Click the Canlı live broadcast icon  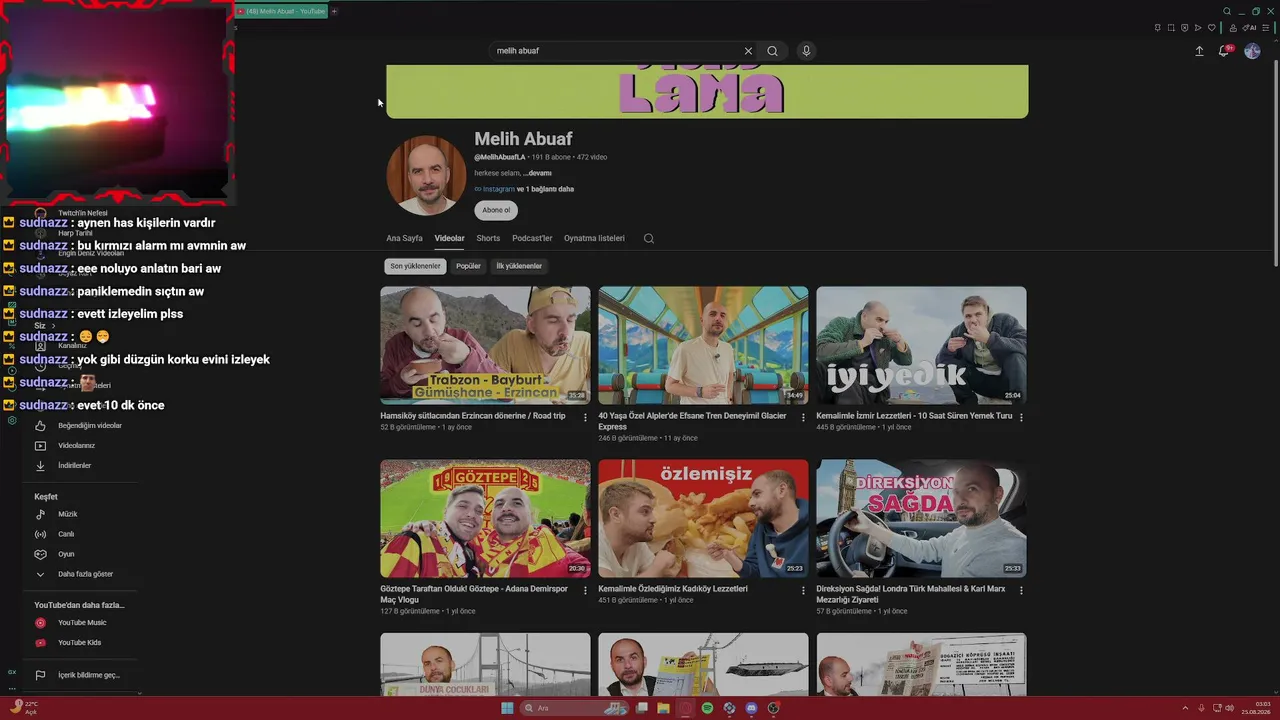[40, 534]
